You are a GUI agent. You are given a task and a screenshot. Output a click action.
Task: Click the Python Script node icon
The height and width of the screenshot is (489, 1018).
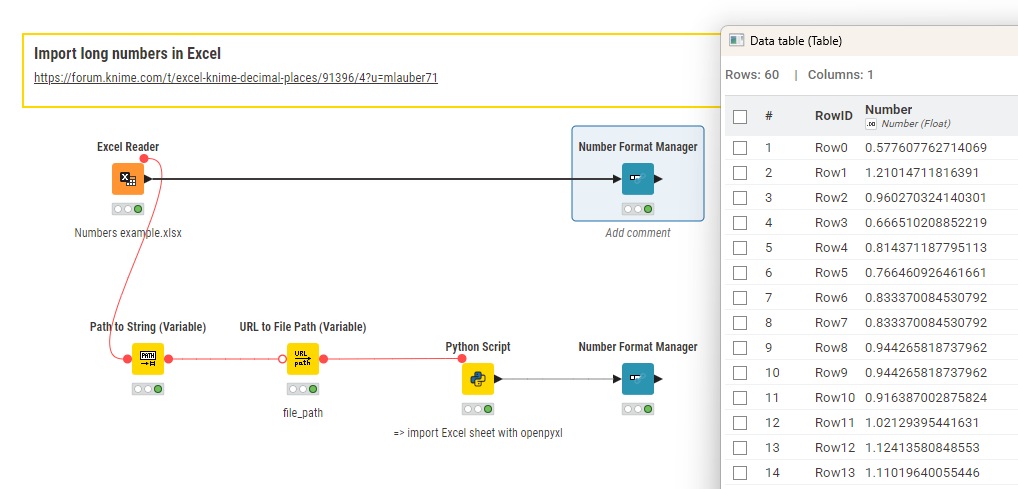[x=477, y=379]
